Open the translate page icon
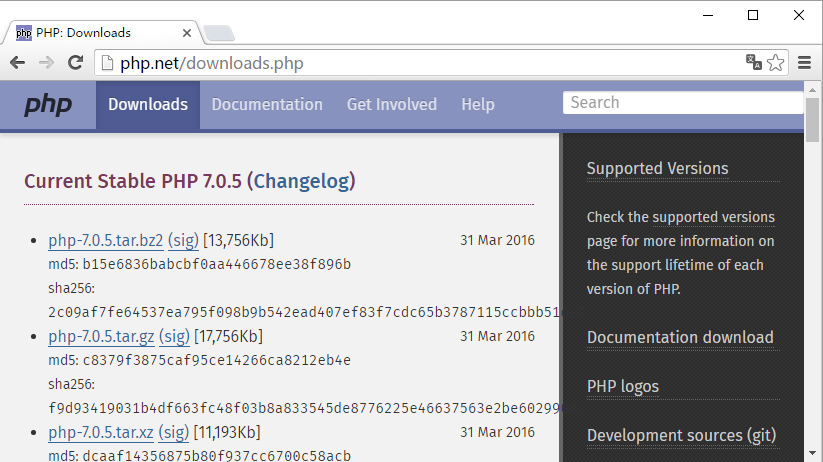823x462 pixels. pos(754,62)
